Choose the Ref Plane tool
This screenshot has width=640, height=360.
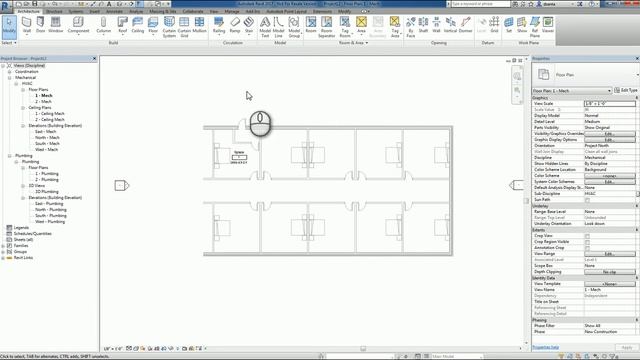coord(535,27)
